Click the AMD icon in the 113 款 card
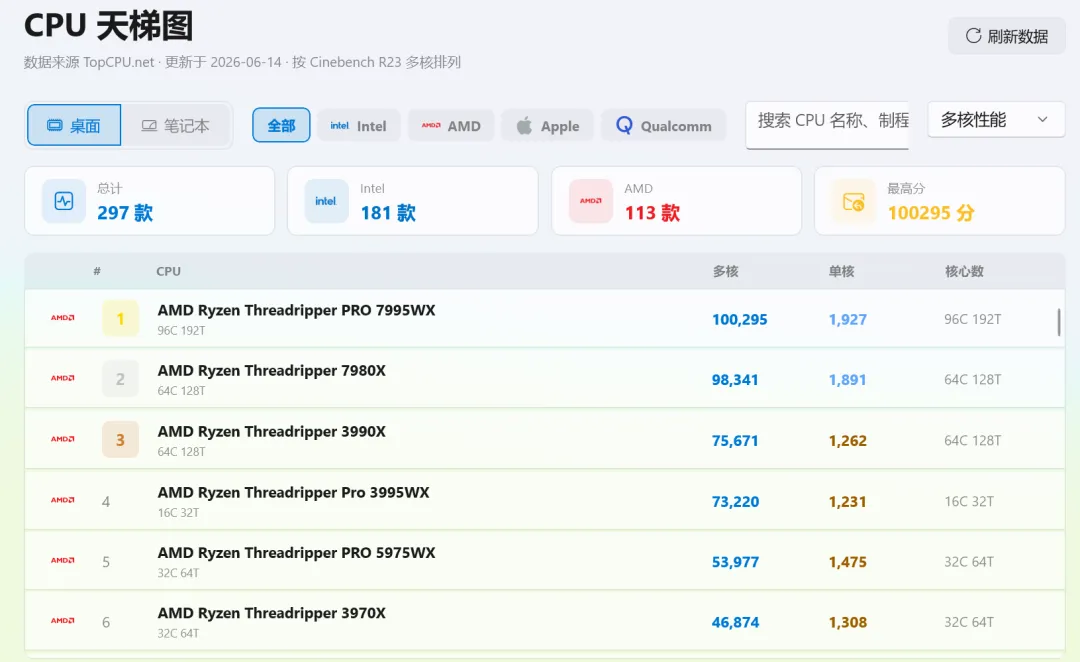Image resolution: width=1080 pixels, height=662 pixels. tap(591, 201)
